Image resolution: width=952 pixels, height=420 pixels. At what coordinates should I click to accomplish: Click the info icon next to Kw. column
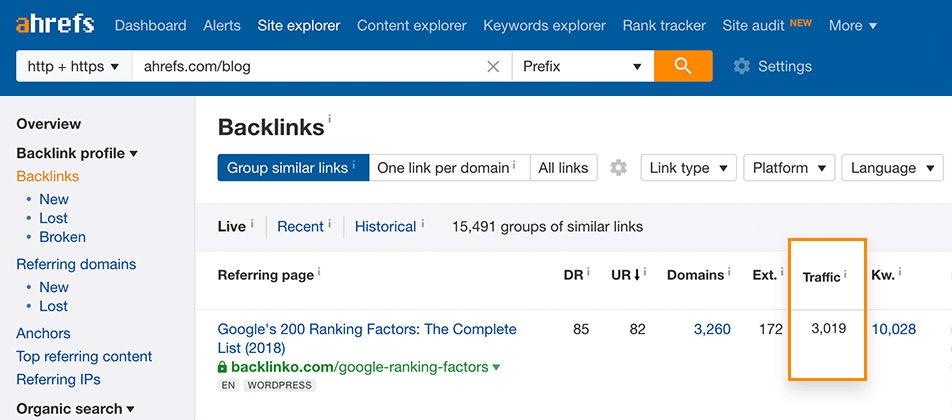click(900, 271)
